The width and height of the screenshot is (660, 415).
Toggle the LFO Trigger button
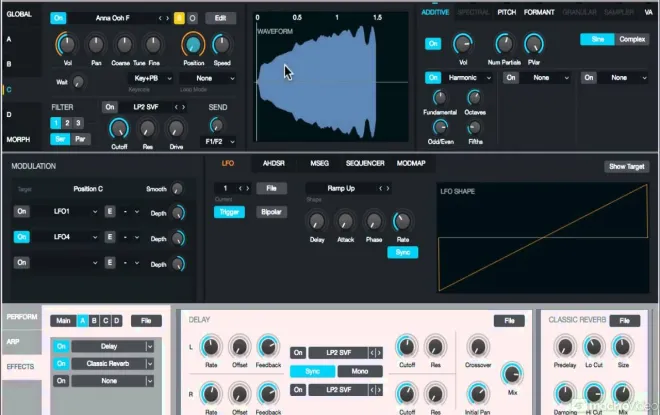click(x=229, y=212)
